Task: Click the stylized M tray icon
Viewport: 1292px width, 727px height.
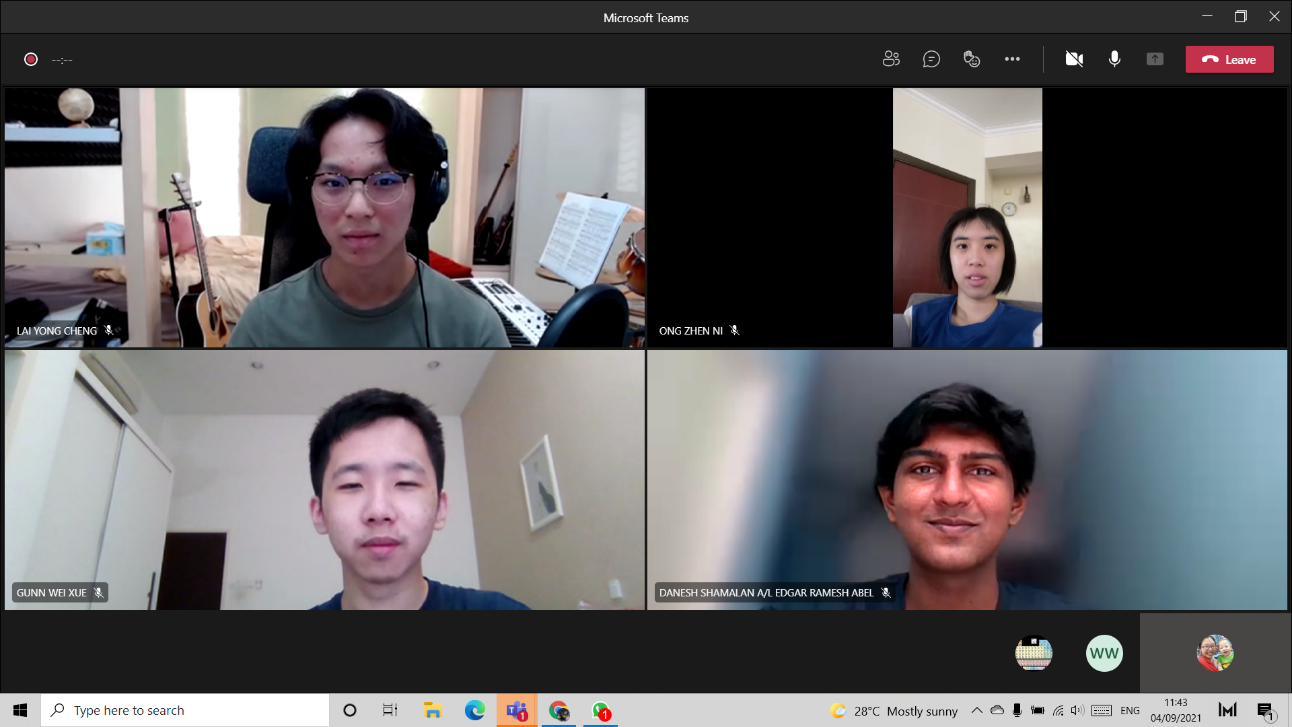Action: point(1228,710)
